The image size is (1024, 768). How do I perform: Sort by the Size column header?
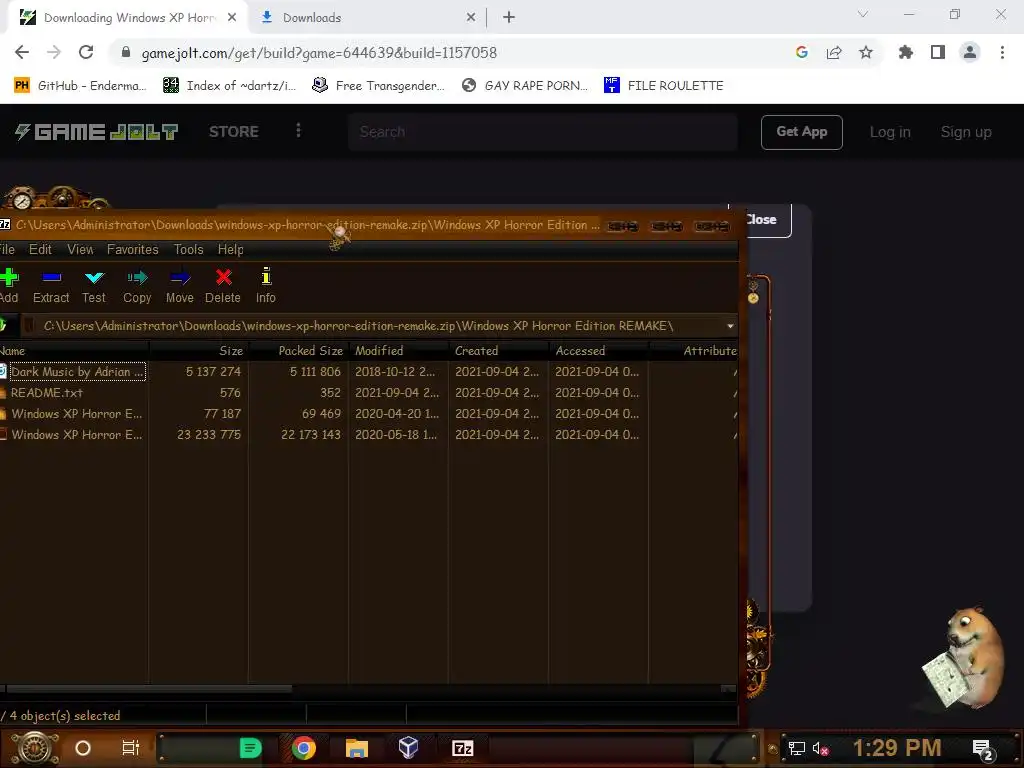(x=199, y=351)
